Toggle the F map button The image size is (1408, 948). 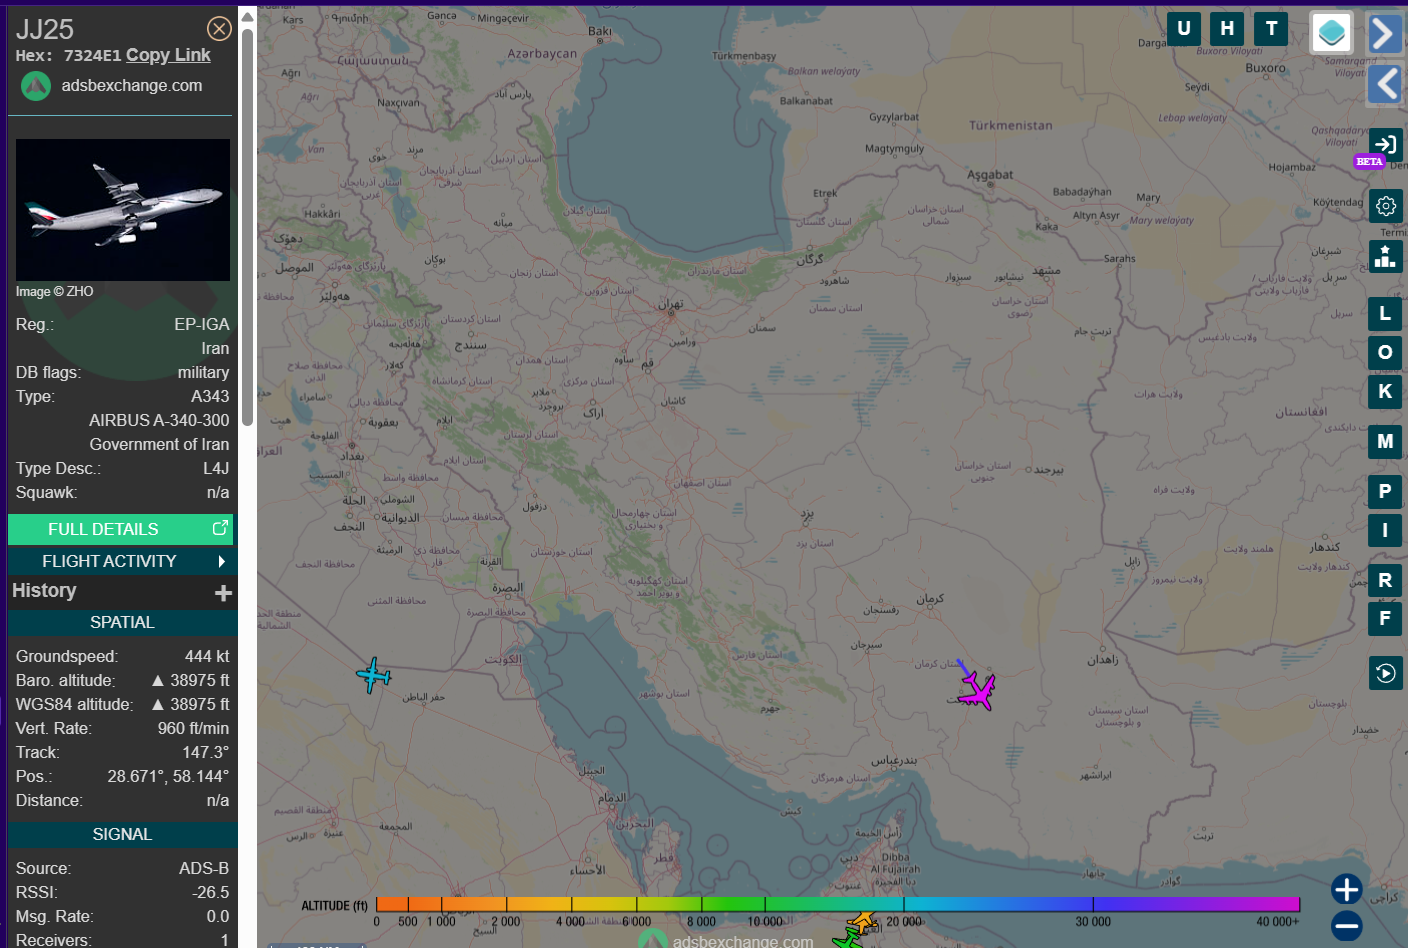pos(1385,618)
